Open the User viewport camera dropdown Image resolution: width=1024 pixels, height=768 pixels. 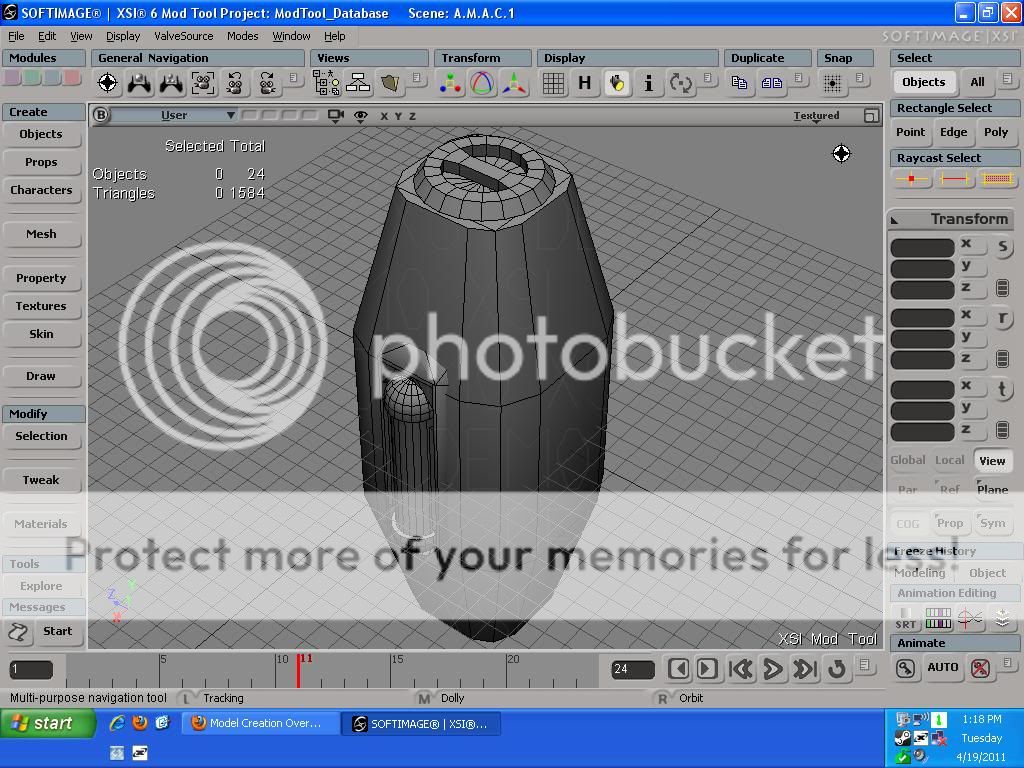pos(174,116)
